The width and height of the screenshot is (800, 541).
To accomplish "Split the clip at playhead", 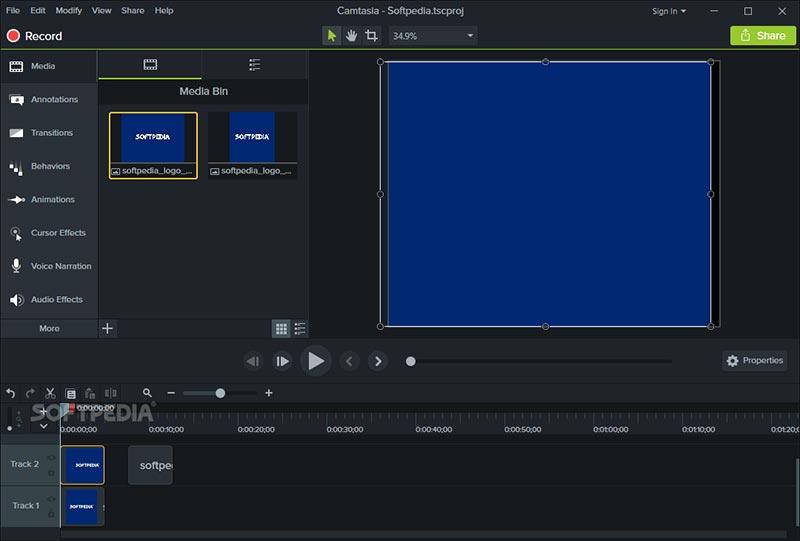I will point(110,394).
